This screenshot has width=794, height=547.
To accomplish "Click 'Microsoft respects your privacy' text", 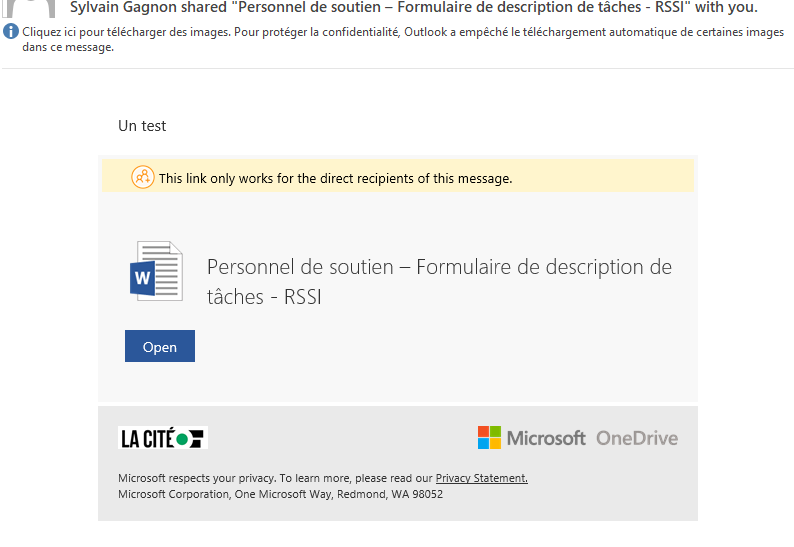I will (196, 478).
